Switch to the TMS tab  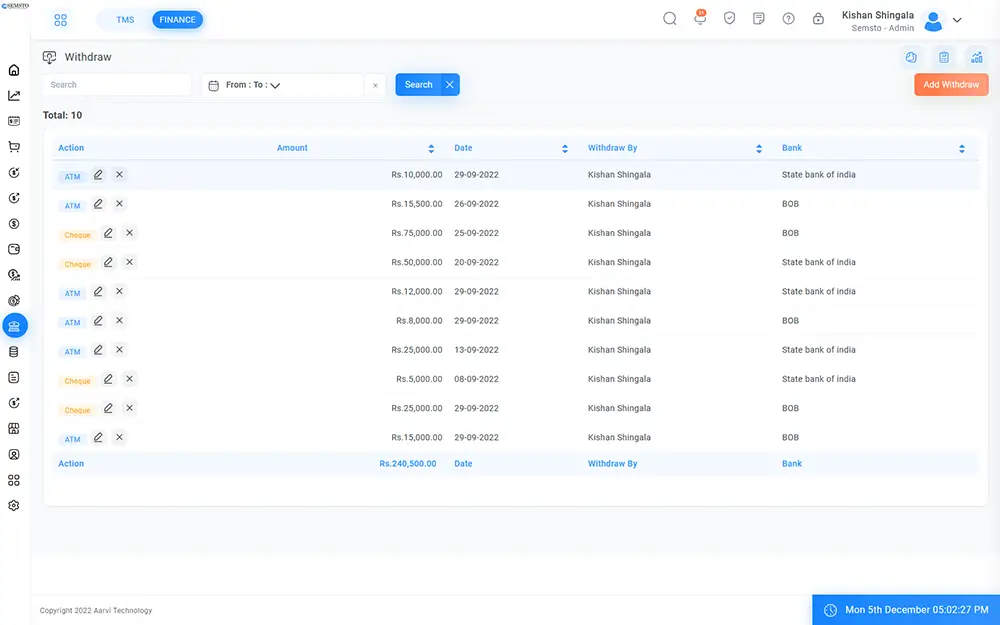(x=125, y=20)
